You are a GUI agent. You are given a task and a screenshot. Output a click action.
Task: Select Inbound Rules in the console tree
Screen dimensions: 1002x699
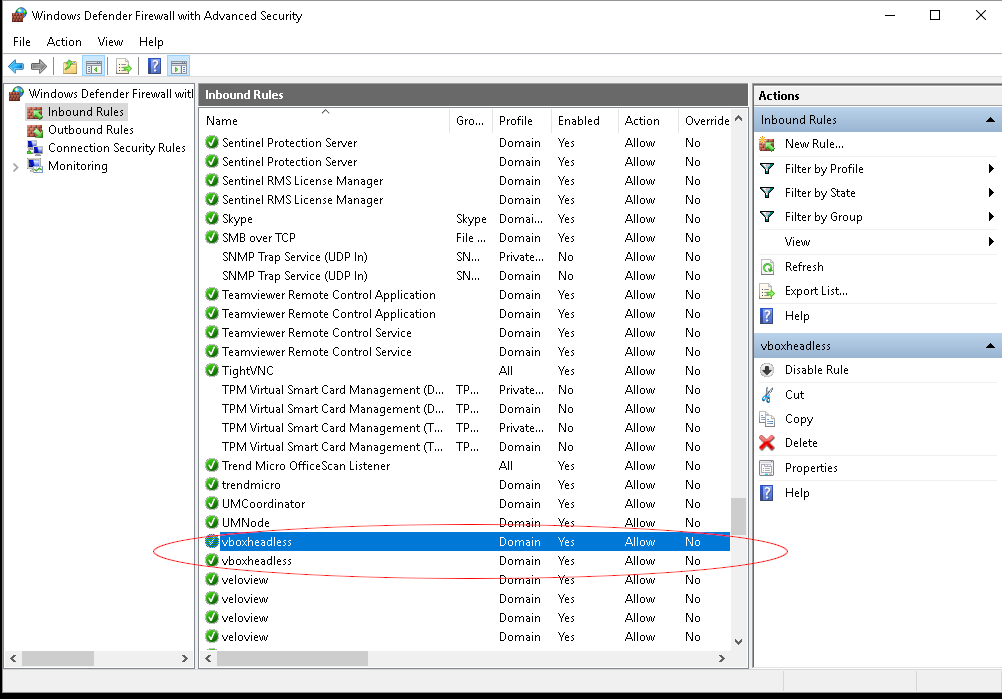point(86,112)
